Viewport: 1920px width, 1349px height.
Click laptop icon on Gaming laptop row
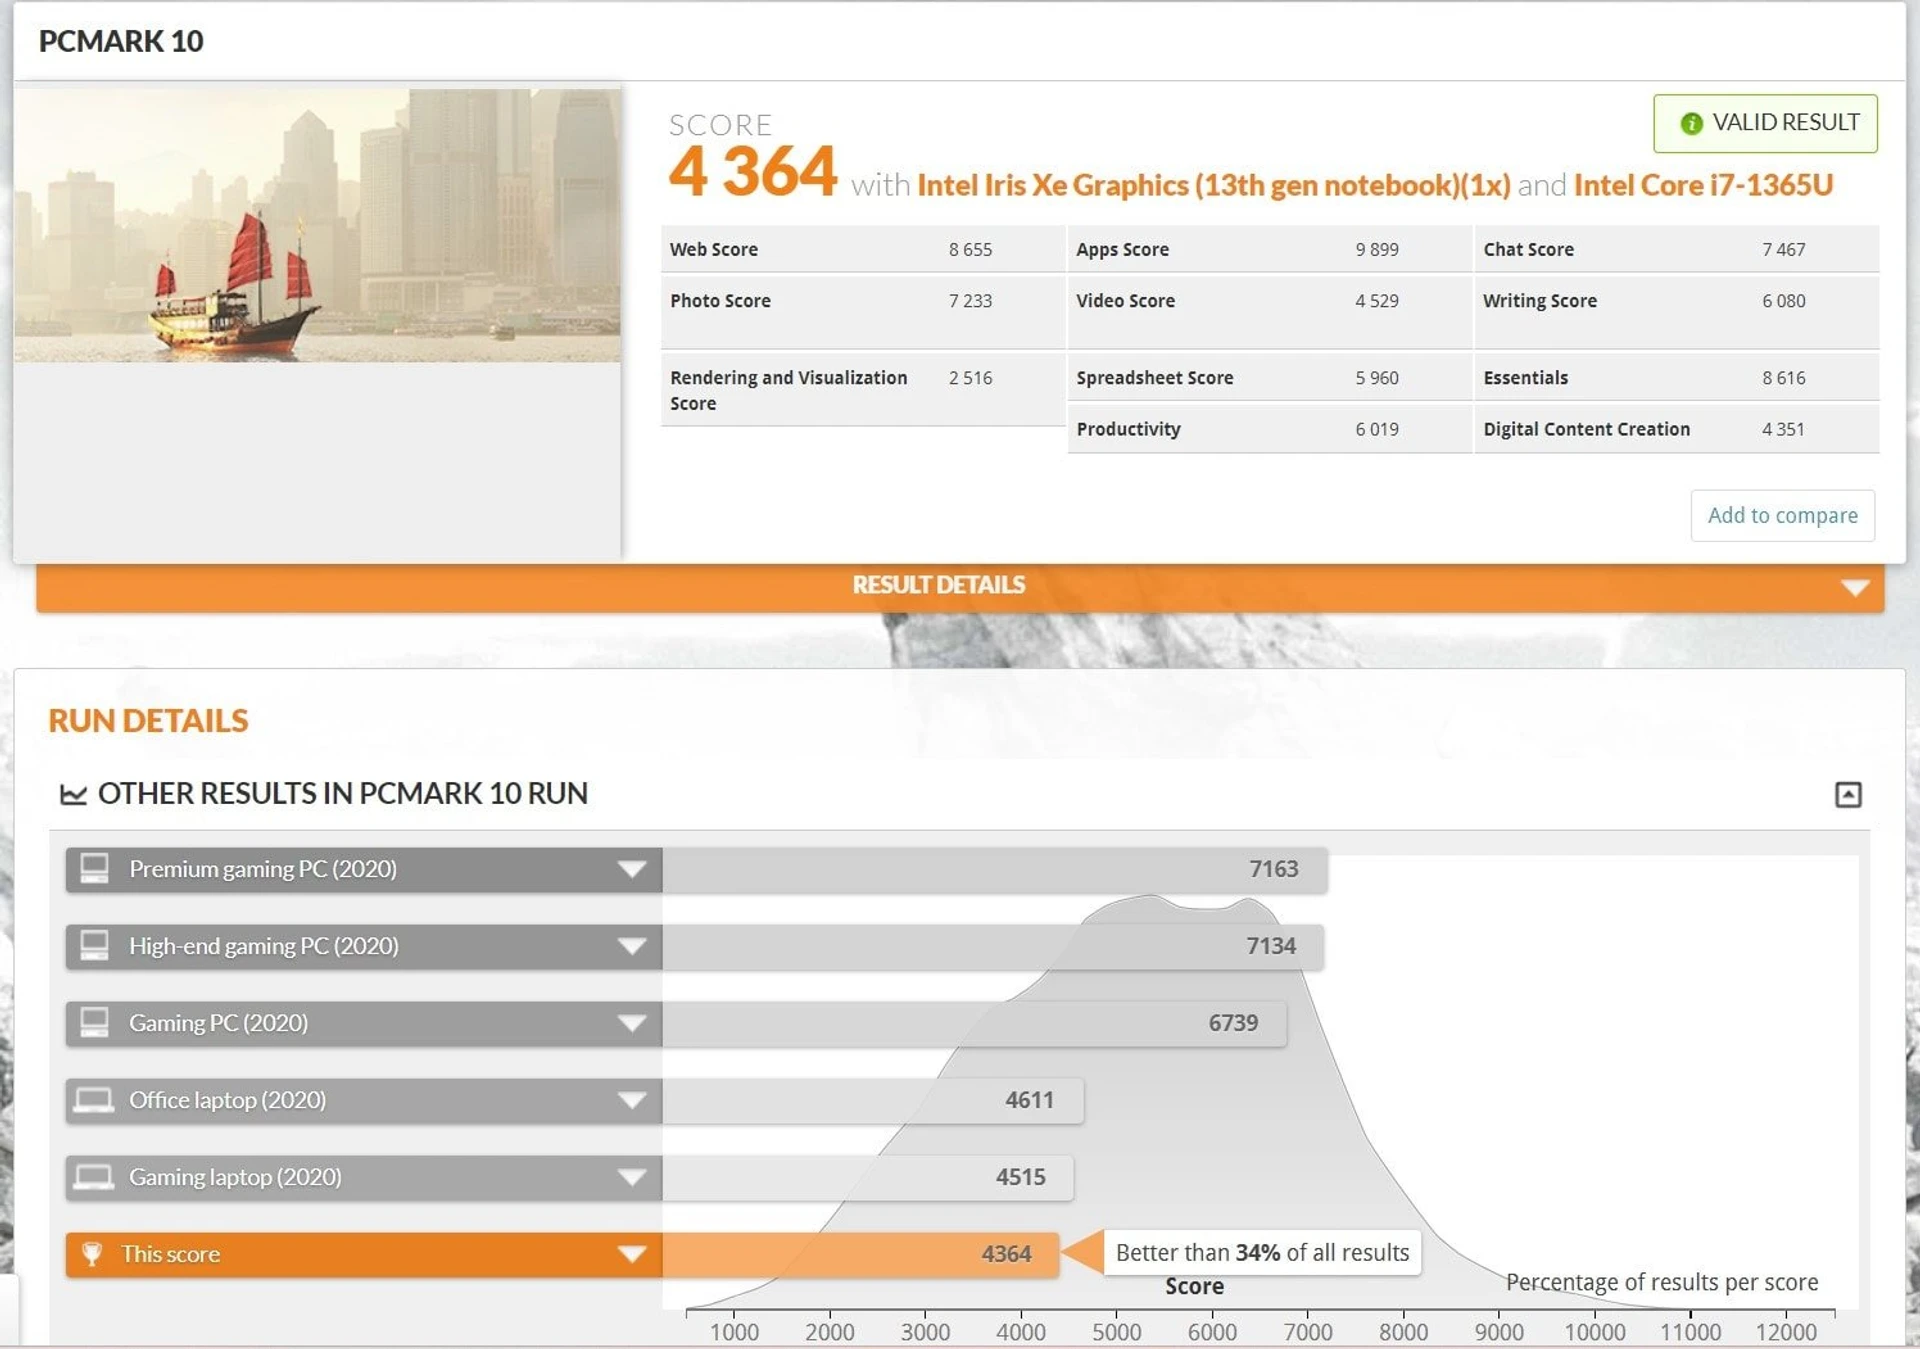(x=94, y=1177)
